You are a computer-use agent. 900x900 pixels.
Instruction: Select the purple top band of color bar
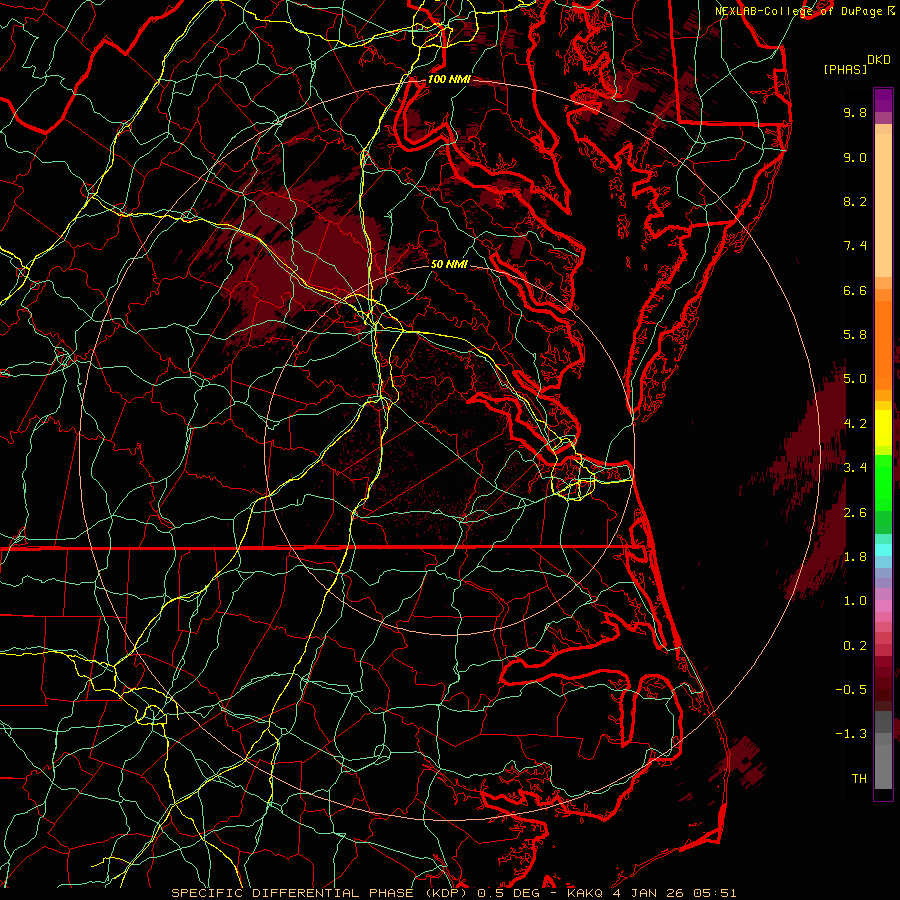coord(883,100)
